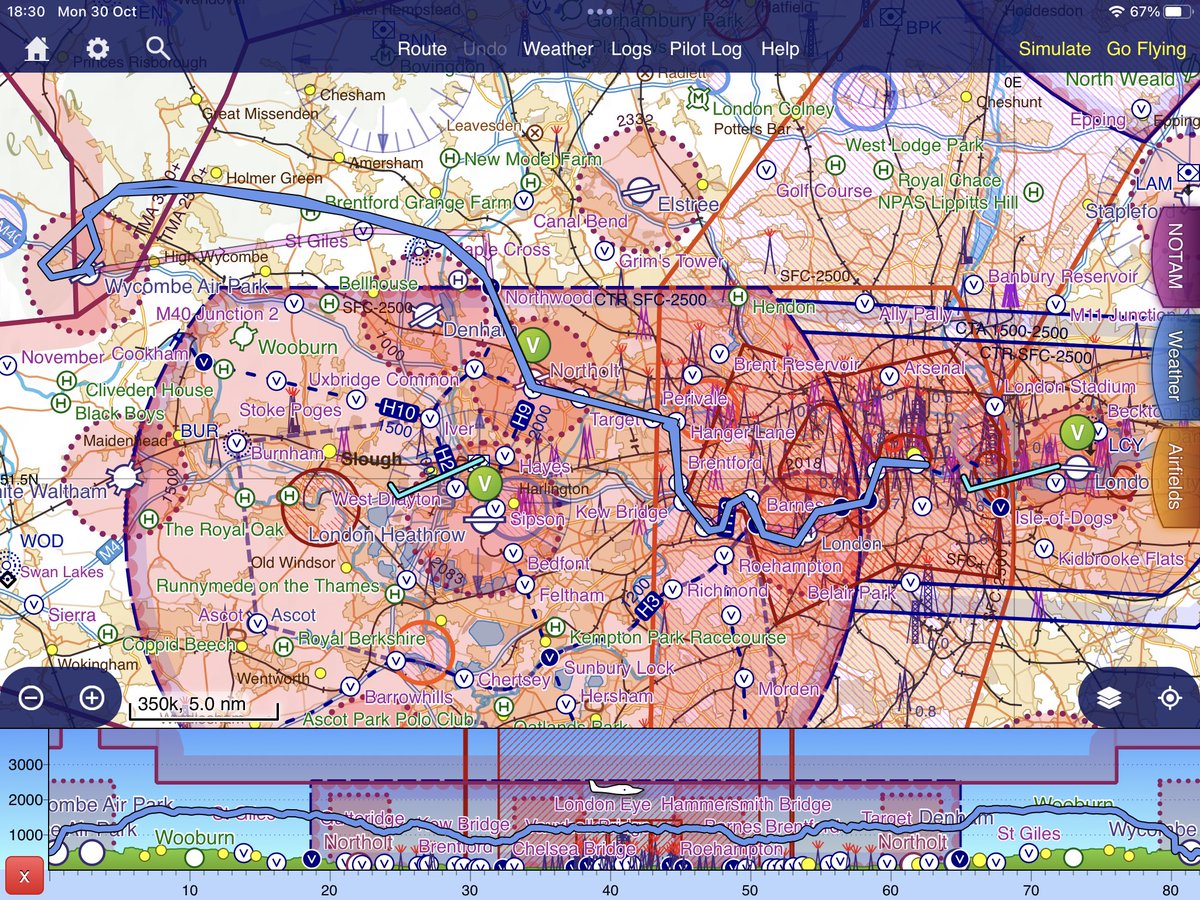This screenshot has width=1200, height=900.
Task: Open the search magnifier
Action: pos(157,48)
